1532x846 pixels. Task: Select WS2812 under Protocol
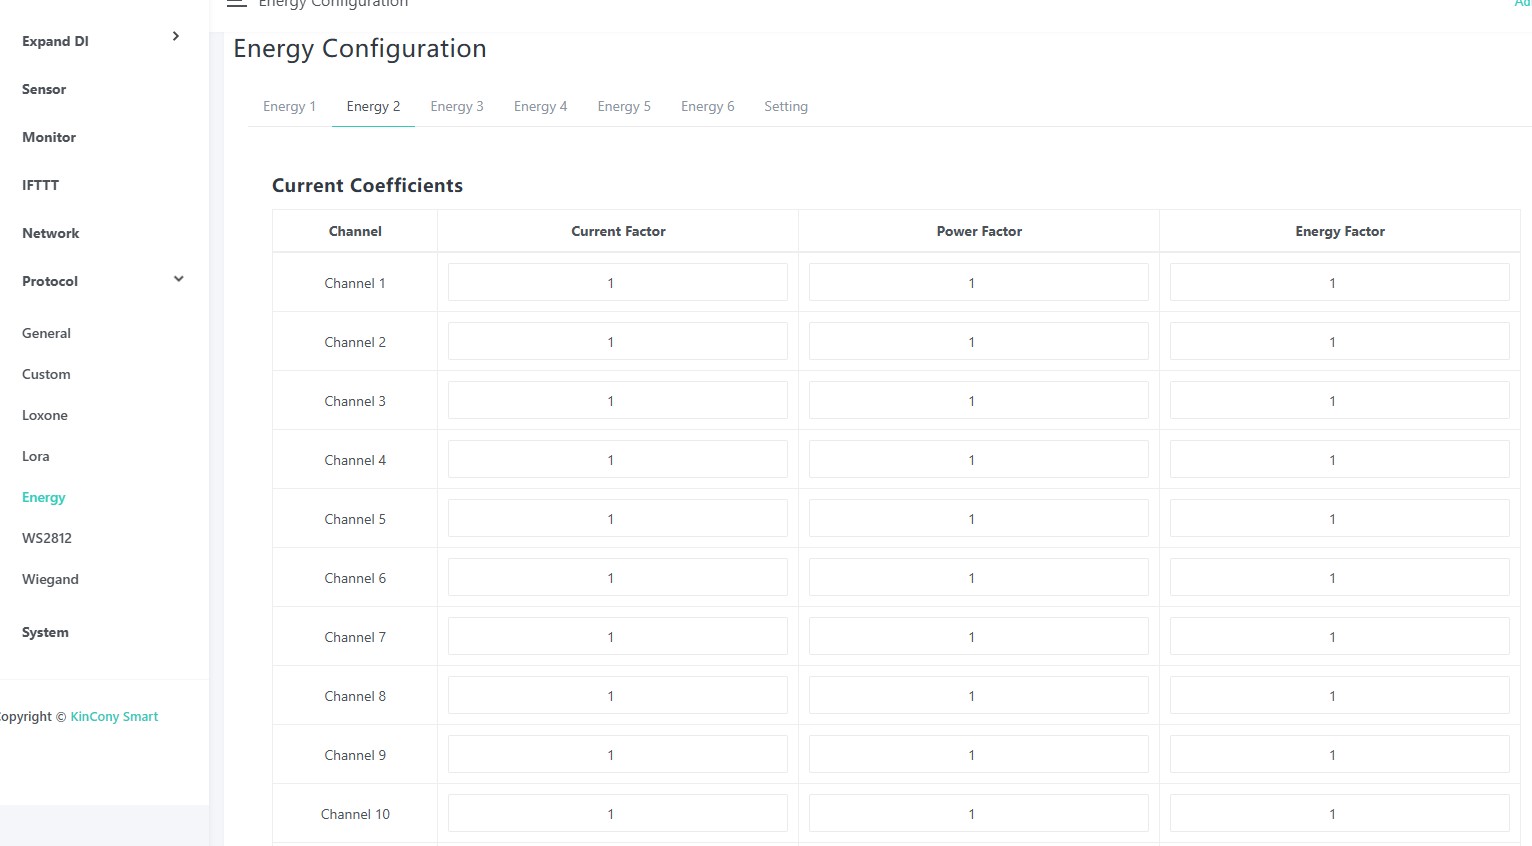[x=47, y=538]
